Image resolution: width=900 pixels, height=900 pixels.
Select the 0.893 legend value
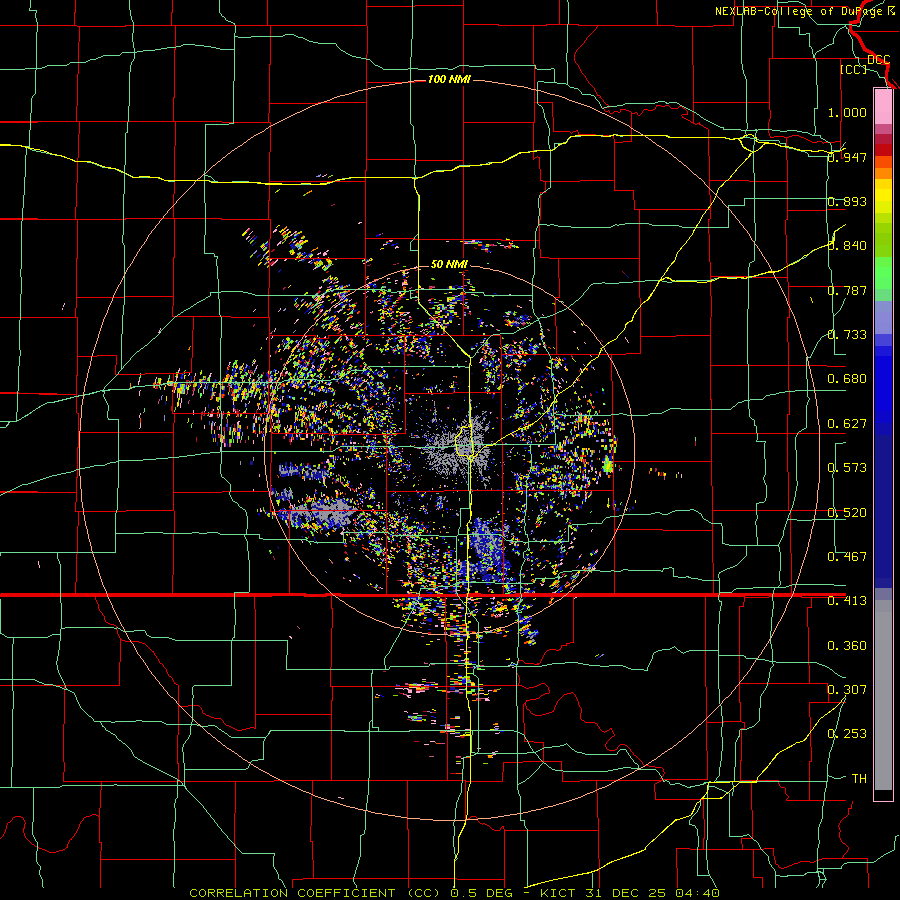[x=847, y=201]
